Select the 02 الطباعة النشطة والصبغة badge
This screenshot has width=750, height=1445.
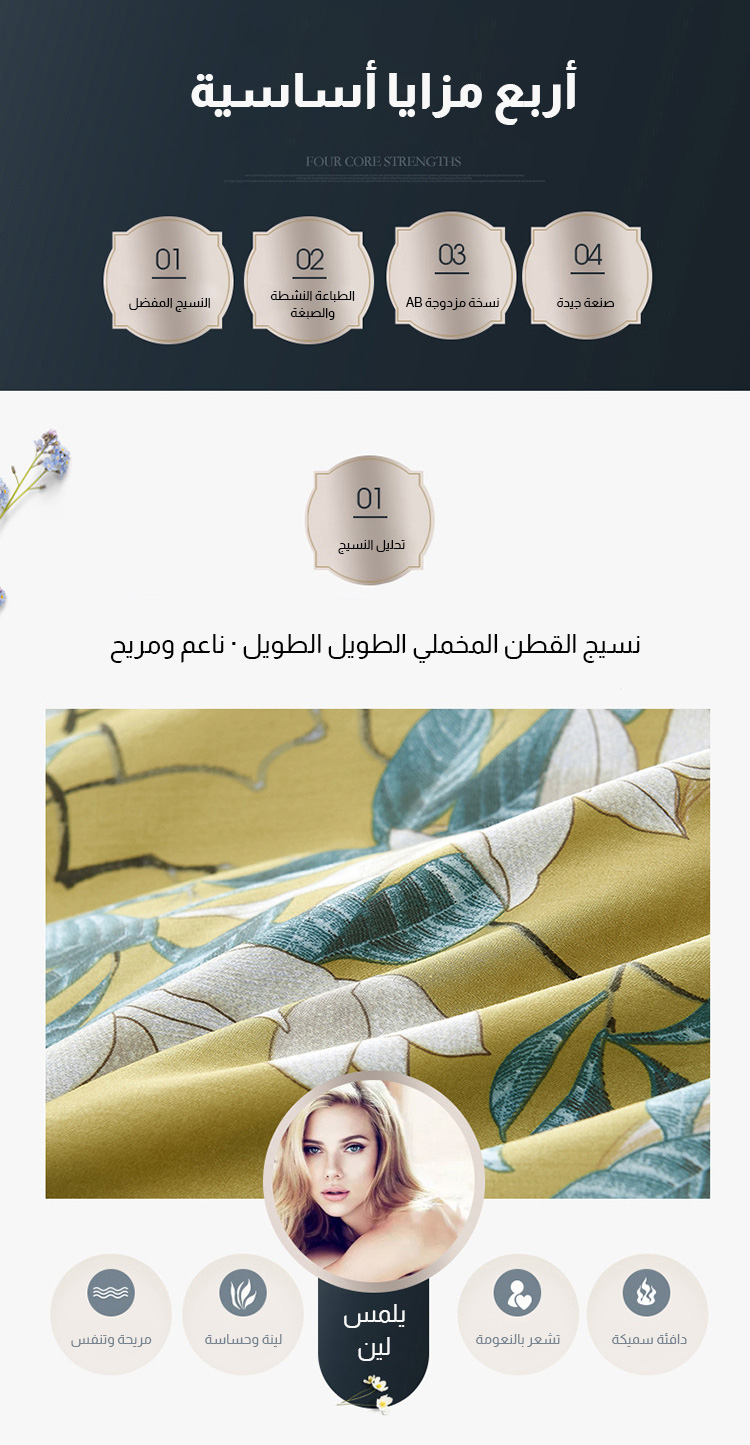point(309,281)
